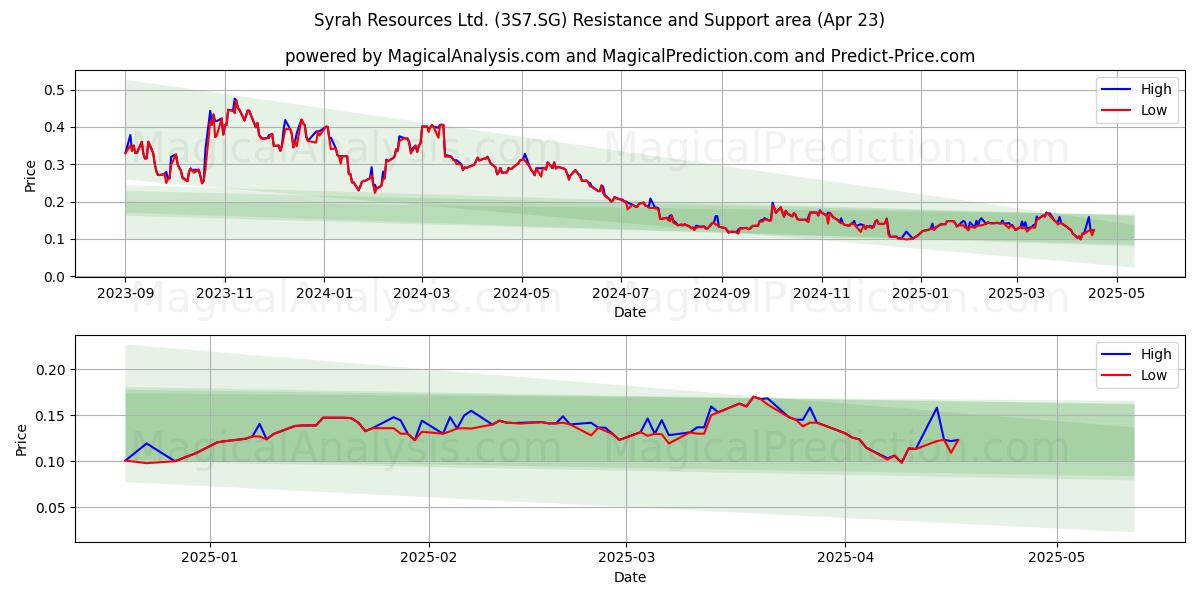Click the '2025-03' tick label on the lower chart
This screenshot has width=1200, height=600.
coord(627,560)
